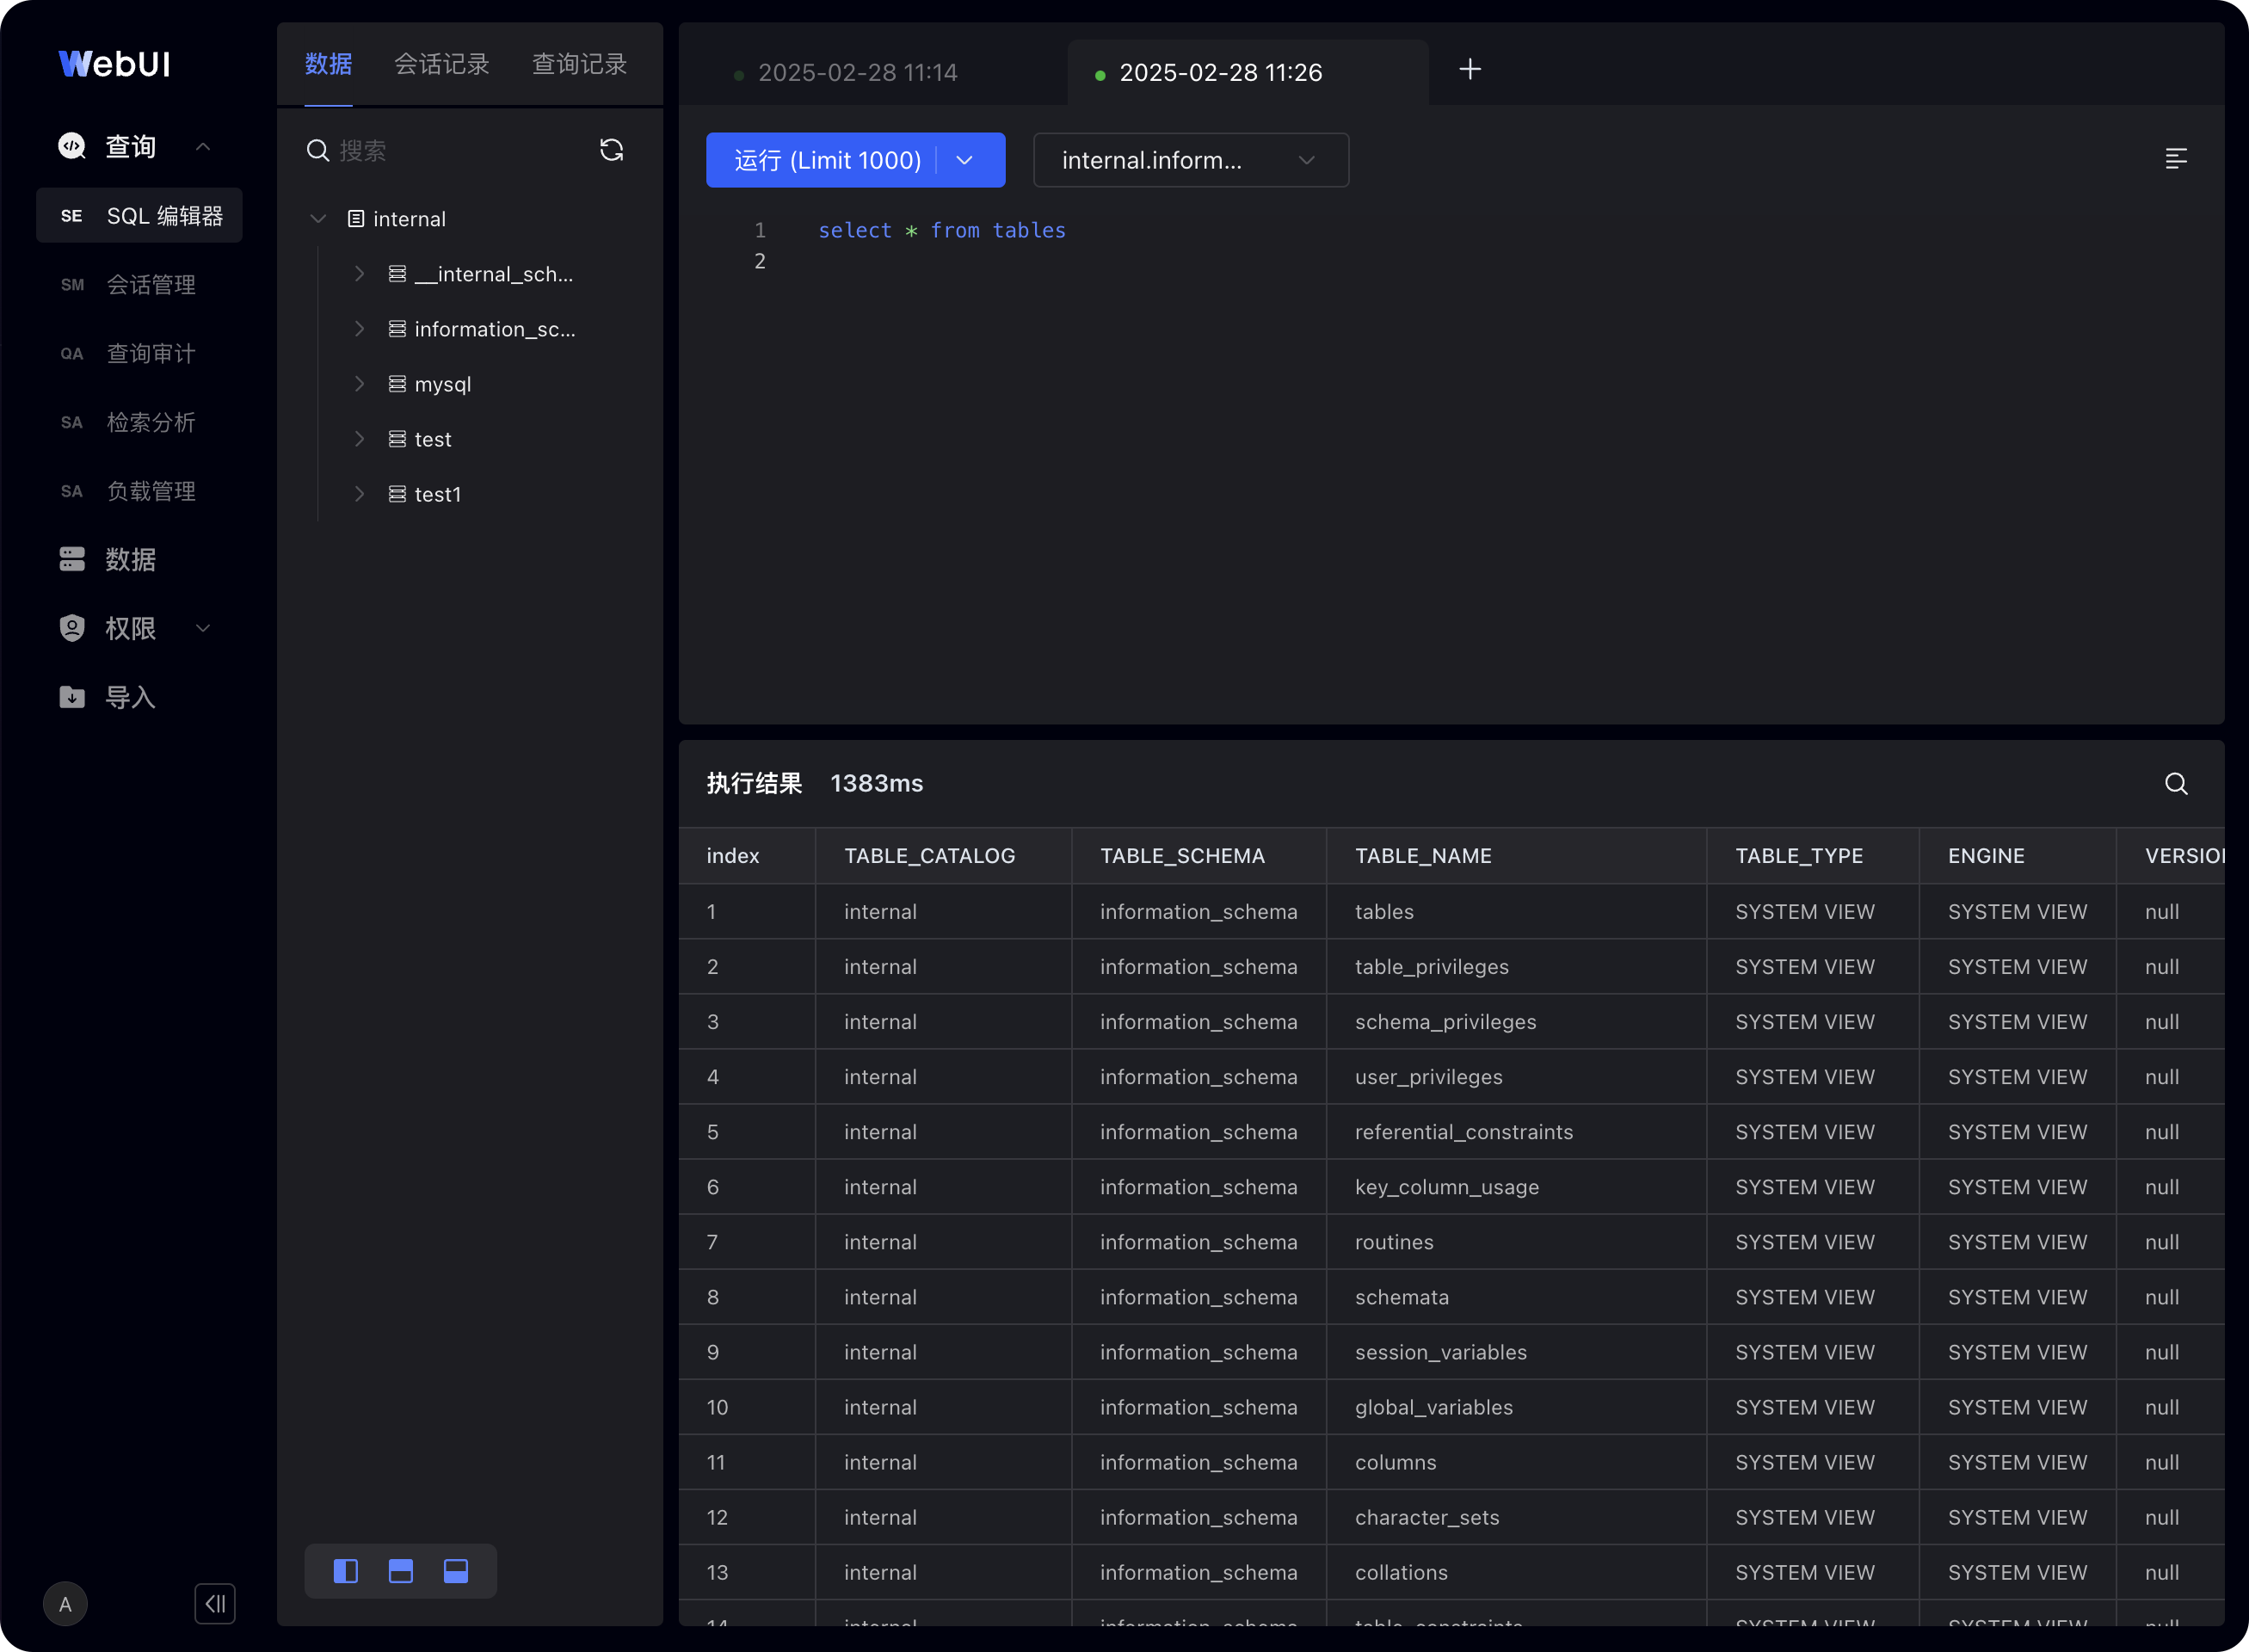
Task: Open the run button dropdown arrow
Action: coord(965,160)
